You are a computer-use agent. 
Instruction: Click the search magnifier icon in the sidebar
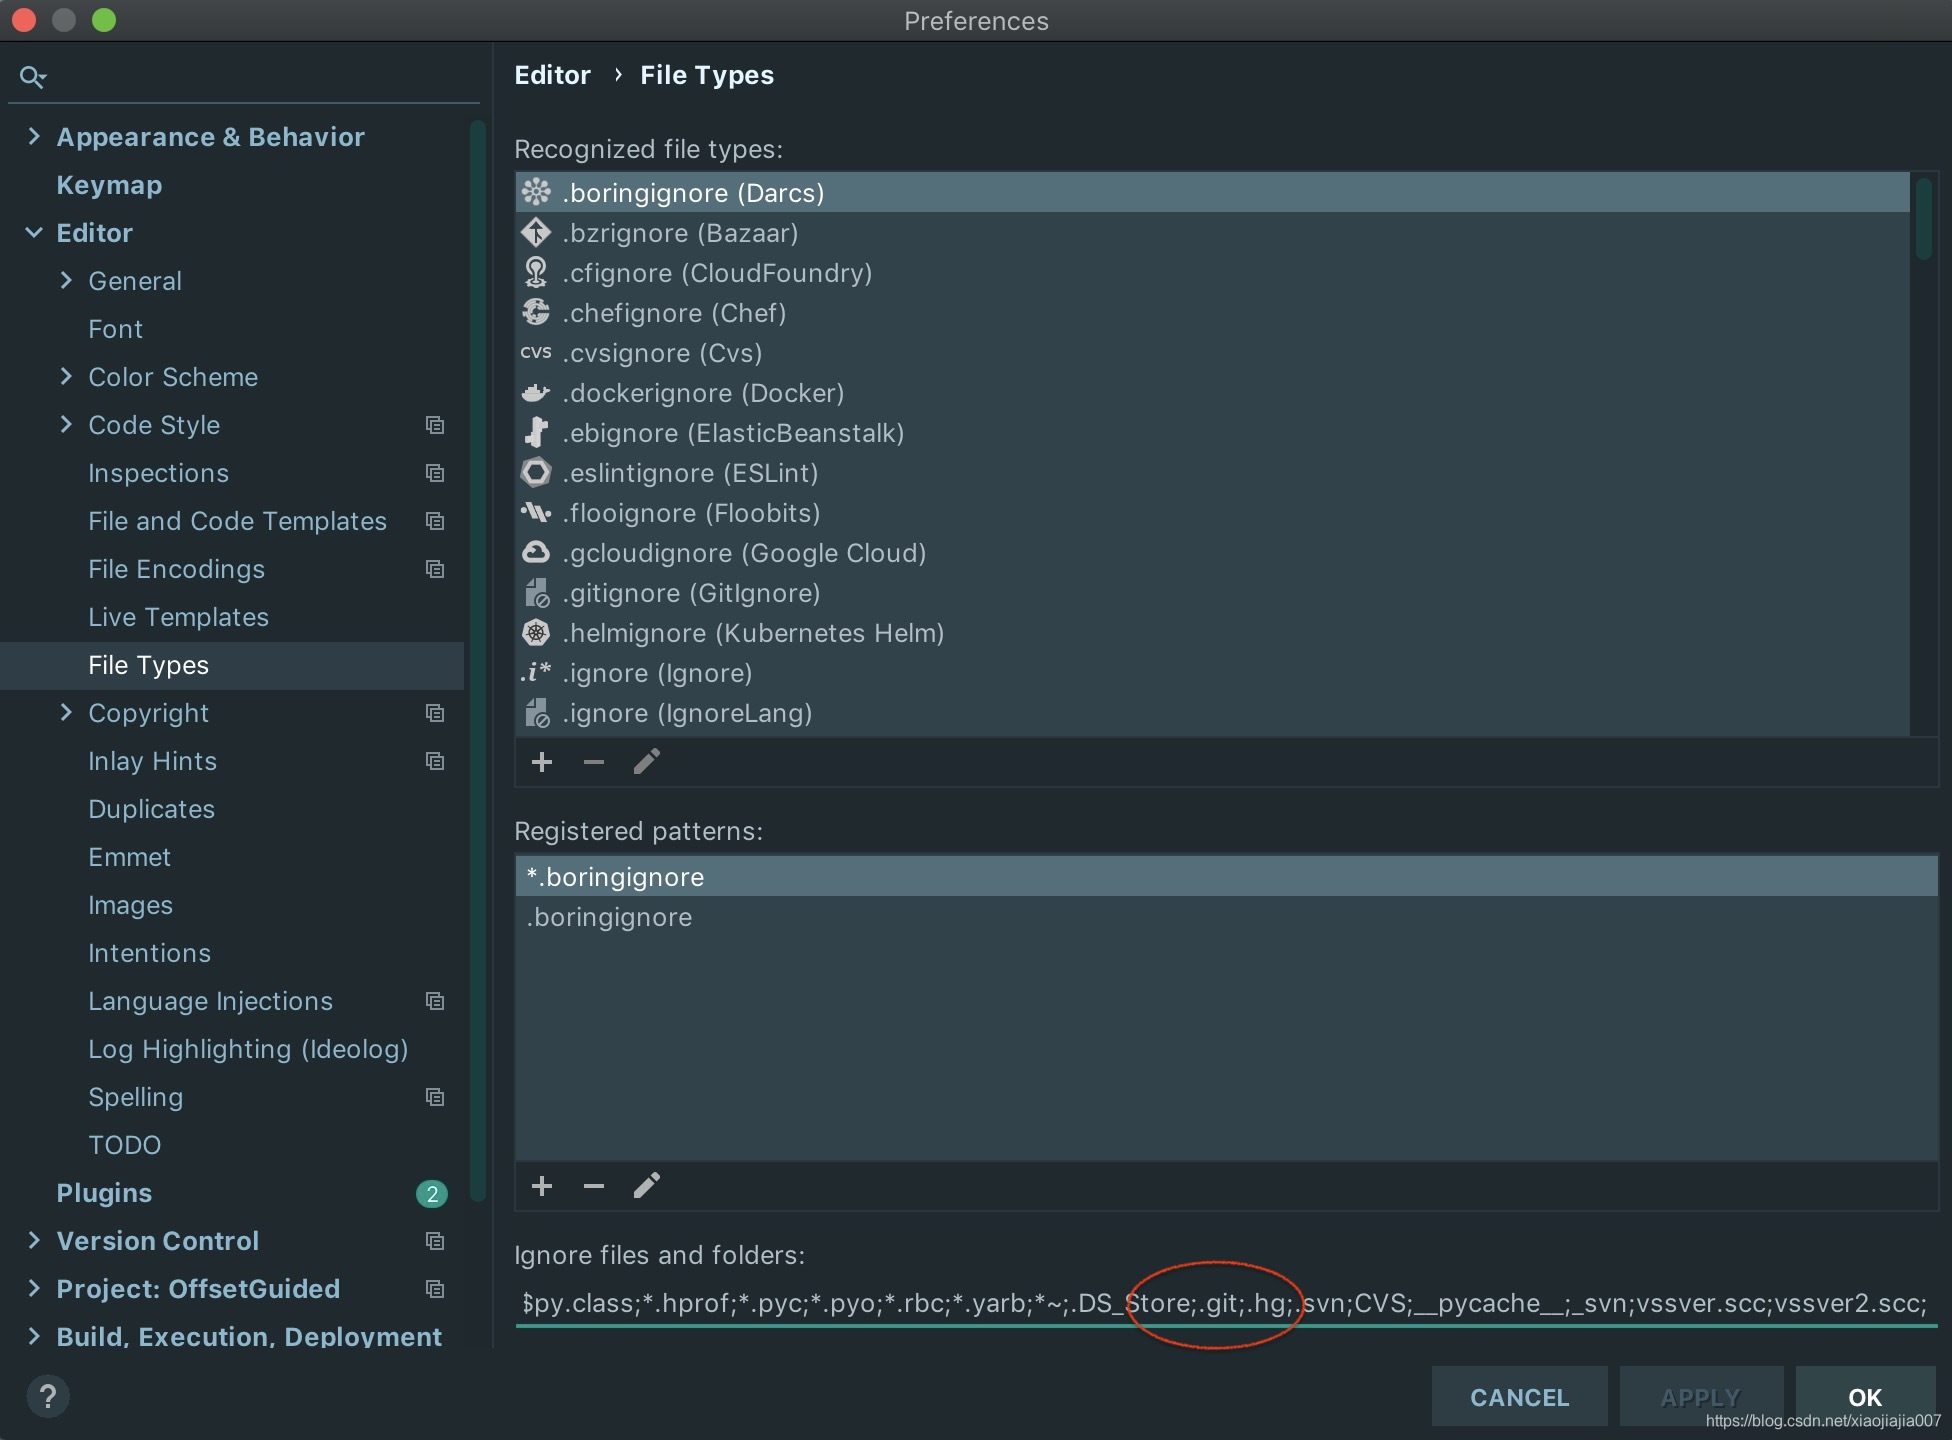coord(33,77)
